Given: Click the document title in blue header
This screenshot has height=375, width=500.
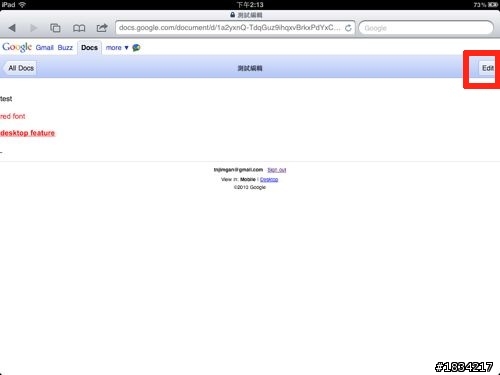Looking at the screenshot, I should click(250, 68).
